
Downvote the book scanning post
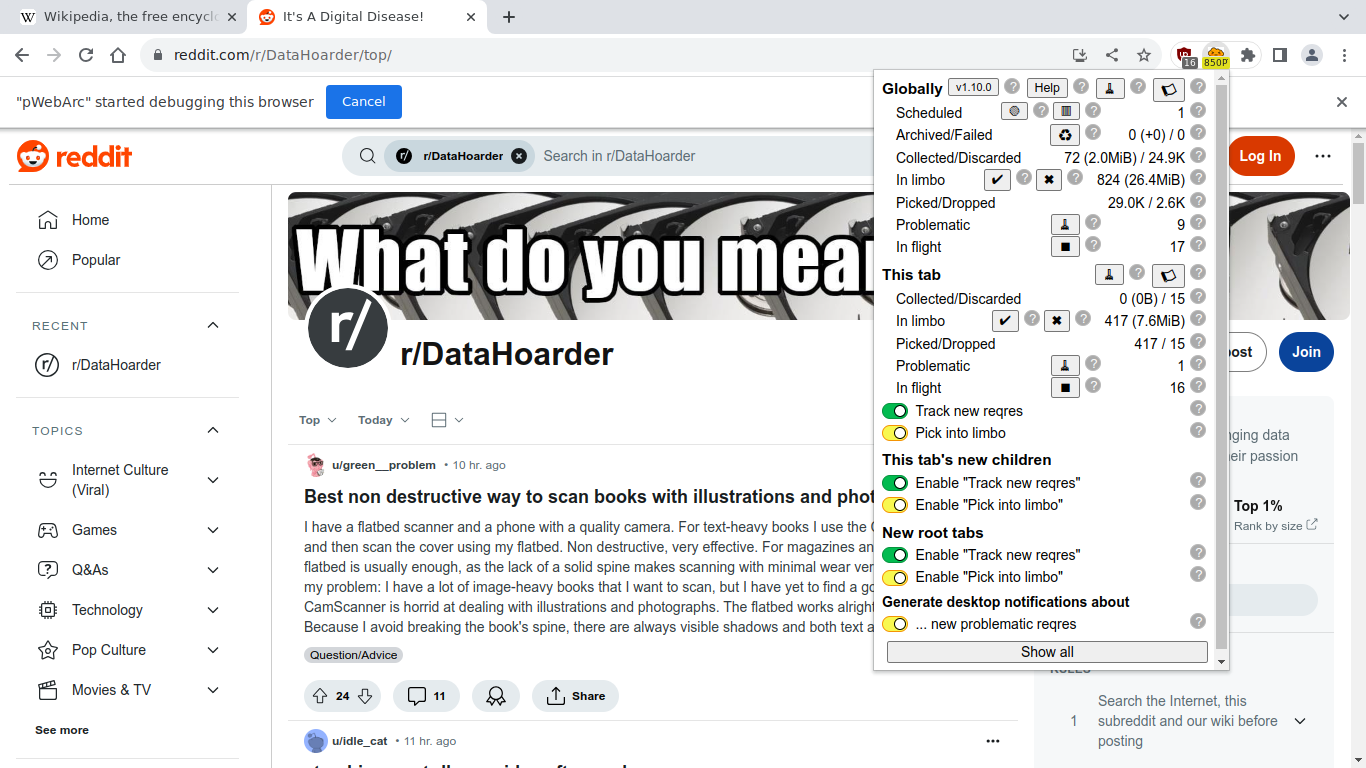click(365, 696)
